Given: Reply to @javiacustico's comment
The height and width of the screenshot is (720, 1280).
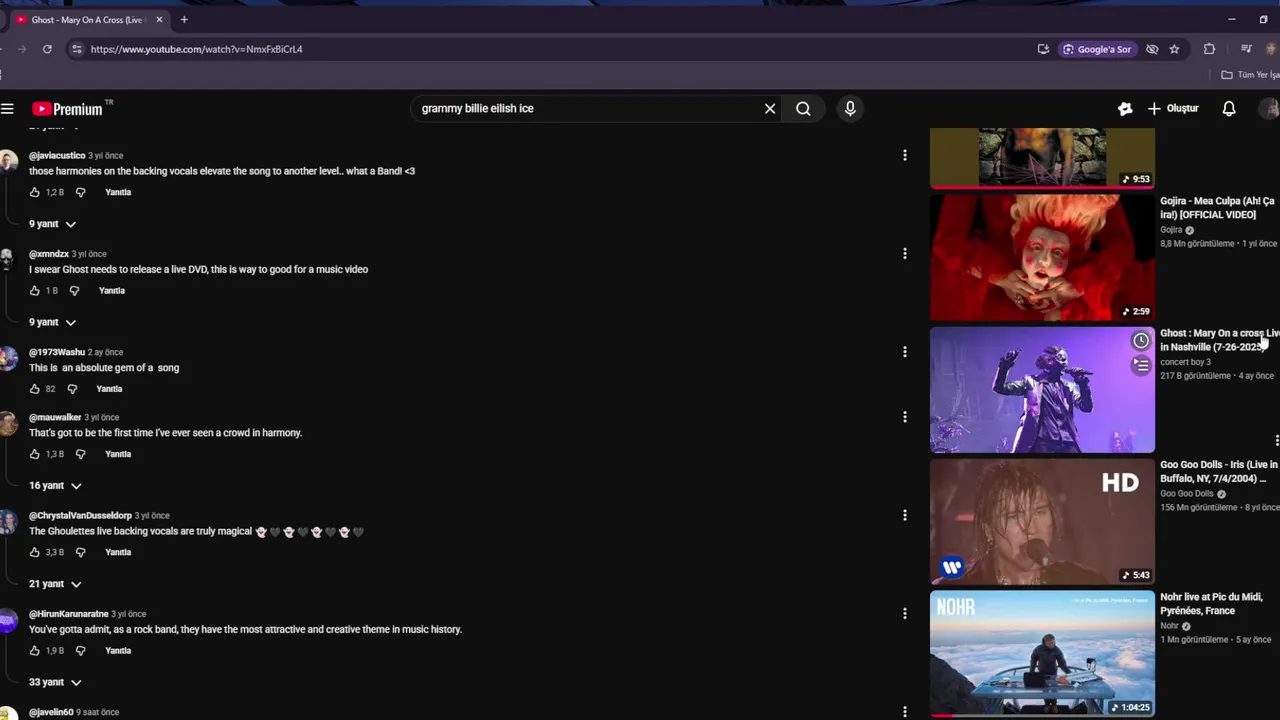Looking at the screenshot, I should [118, 192].
